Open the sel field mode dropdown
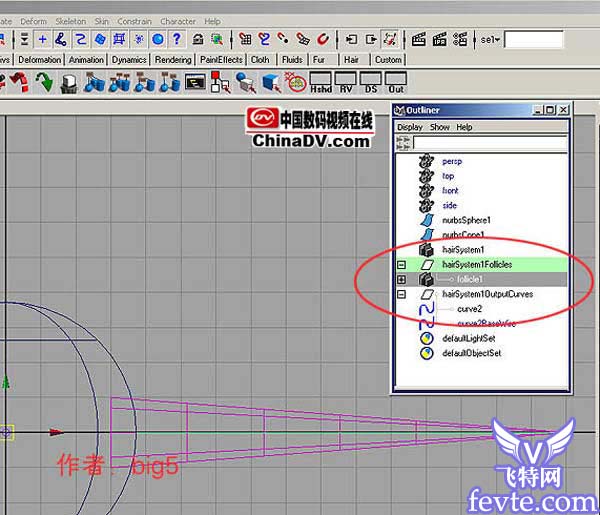The image size is (600, 515). [490, 39]
